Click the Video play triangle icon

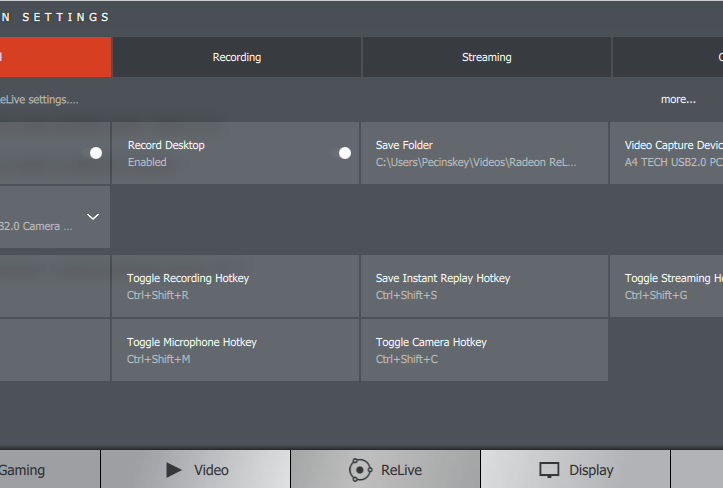[173, 470]
